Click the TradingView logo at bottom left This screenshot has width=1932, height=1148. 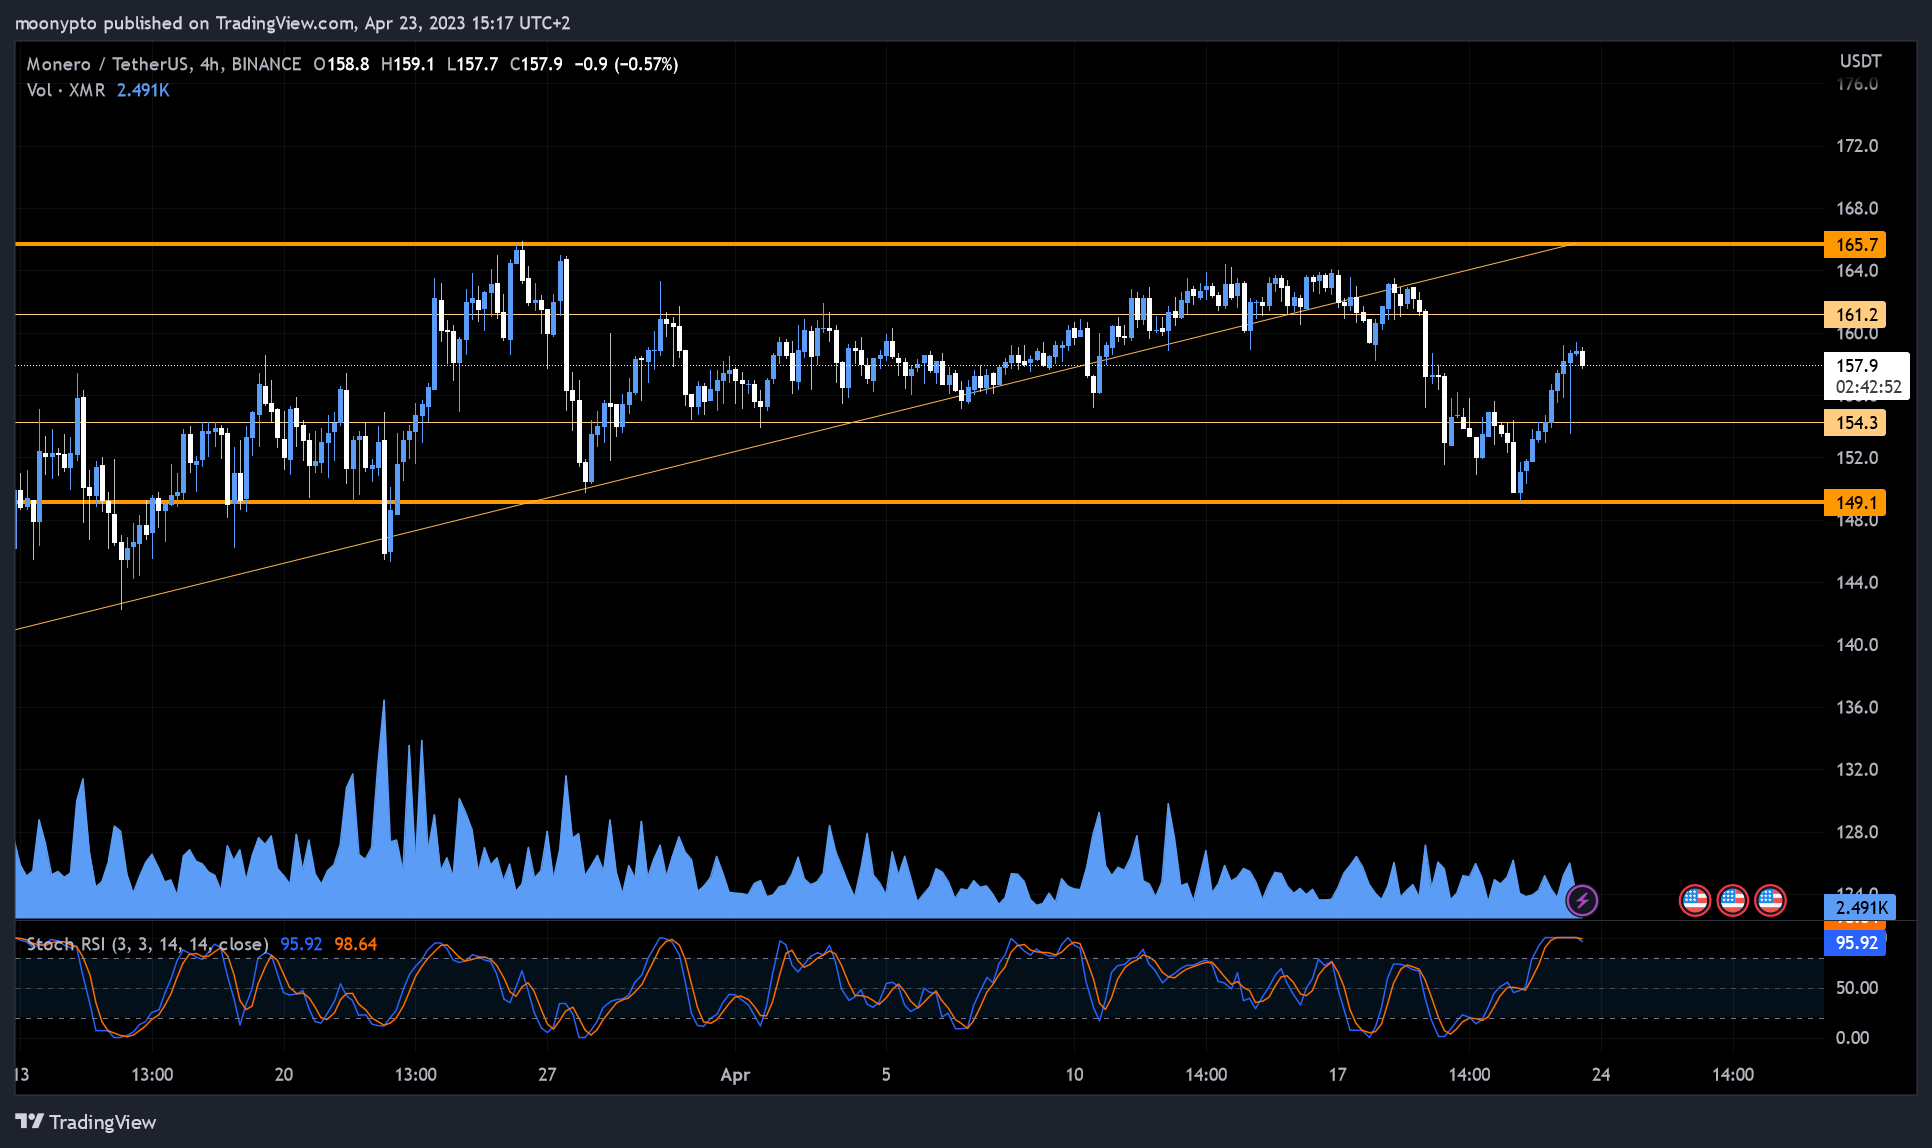click(86, 1122)
